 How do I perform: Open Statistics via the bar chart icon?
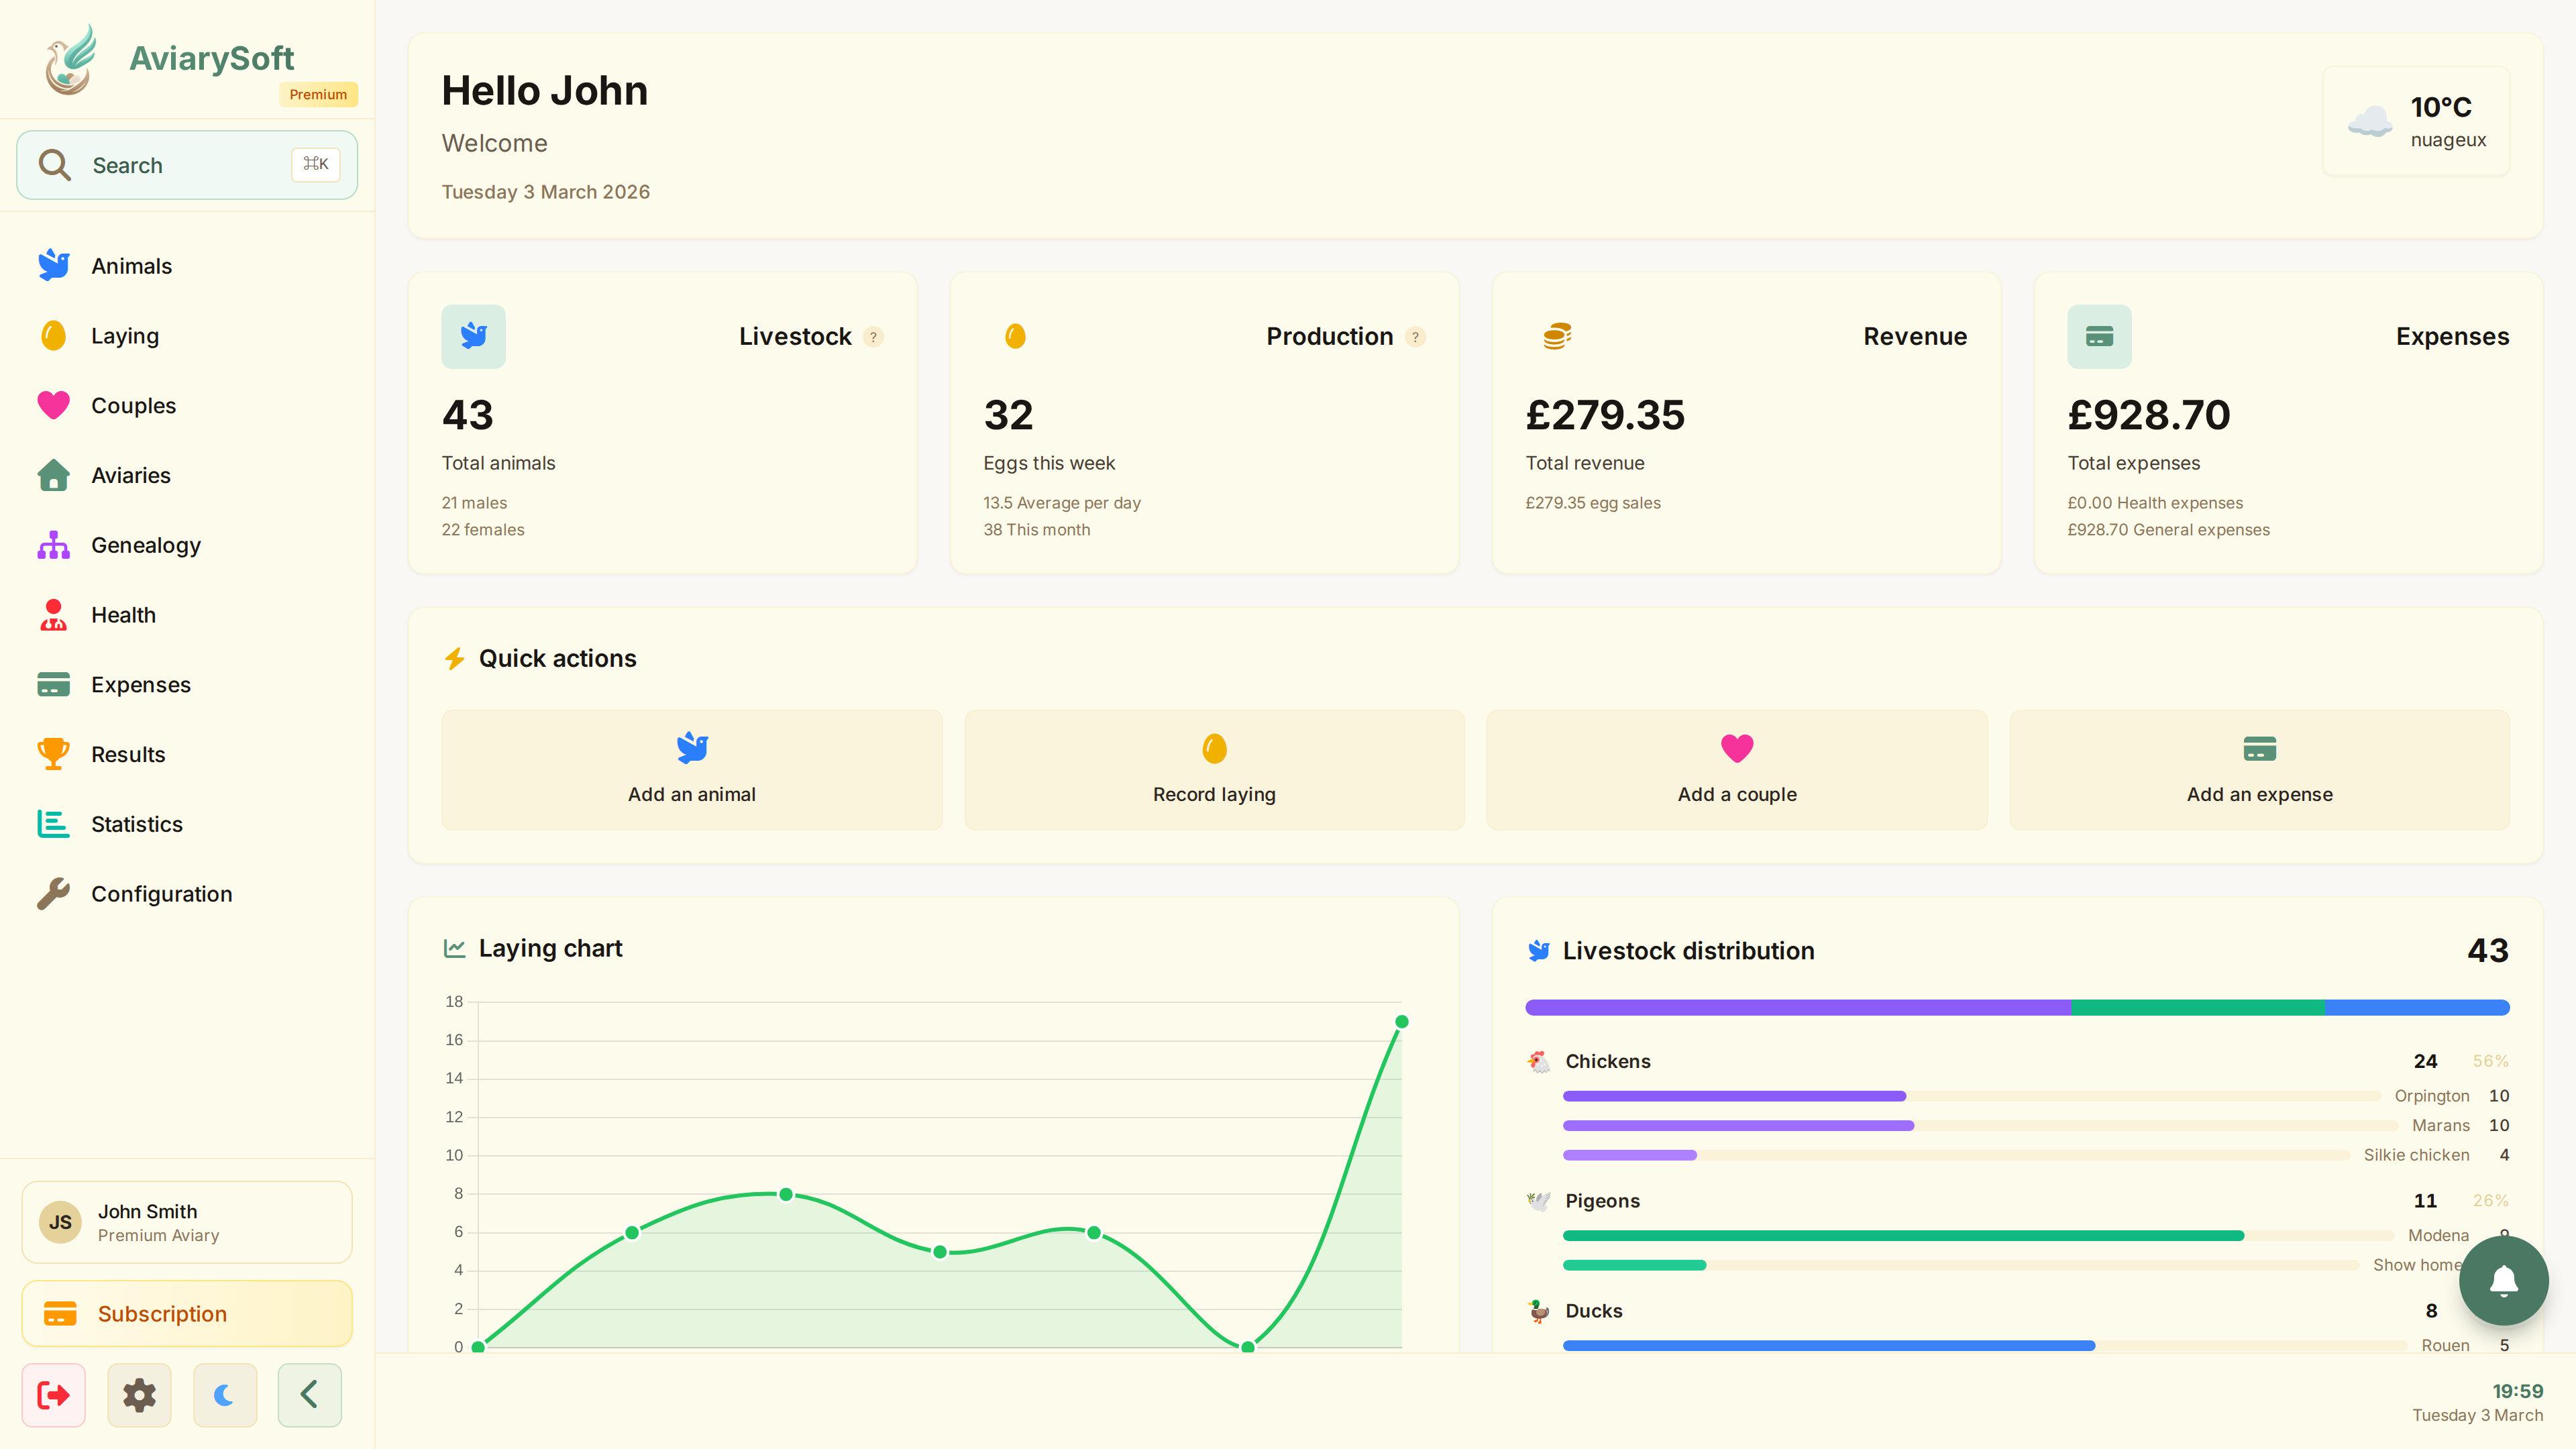(x=53, y=824)
